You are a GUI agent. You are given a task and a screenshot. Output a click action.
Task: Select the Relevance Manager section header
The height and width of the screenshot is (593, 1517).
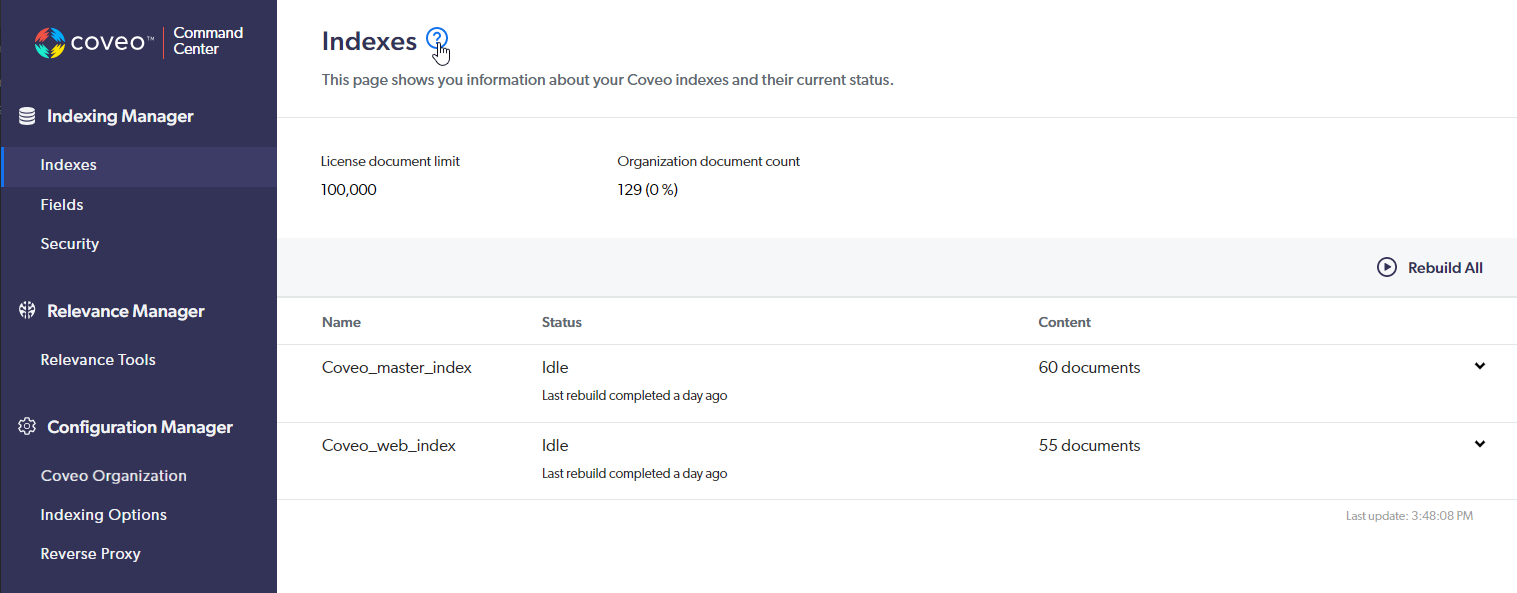tap(126, 311)
